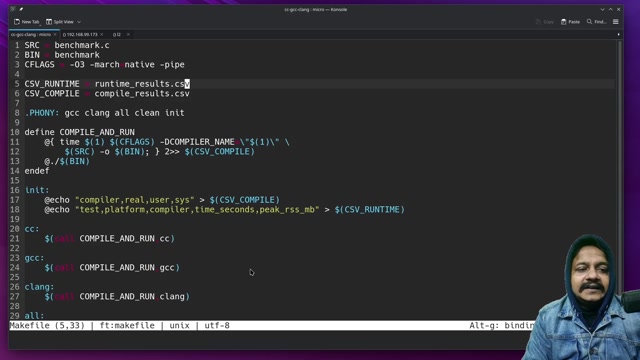The height and width of the screenshot is (360, 640).
Task: Click the 'init:' target label
Action: click(37, 190)
